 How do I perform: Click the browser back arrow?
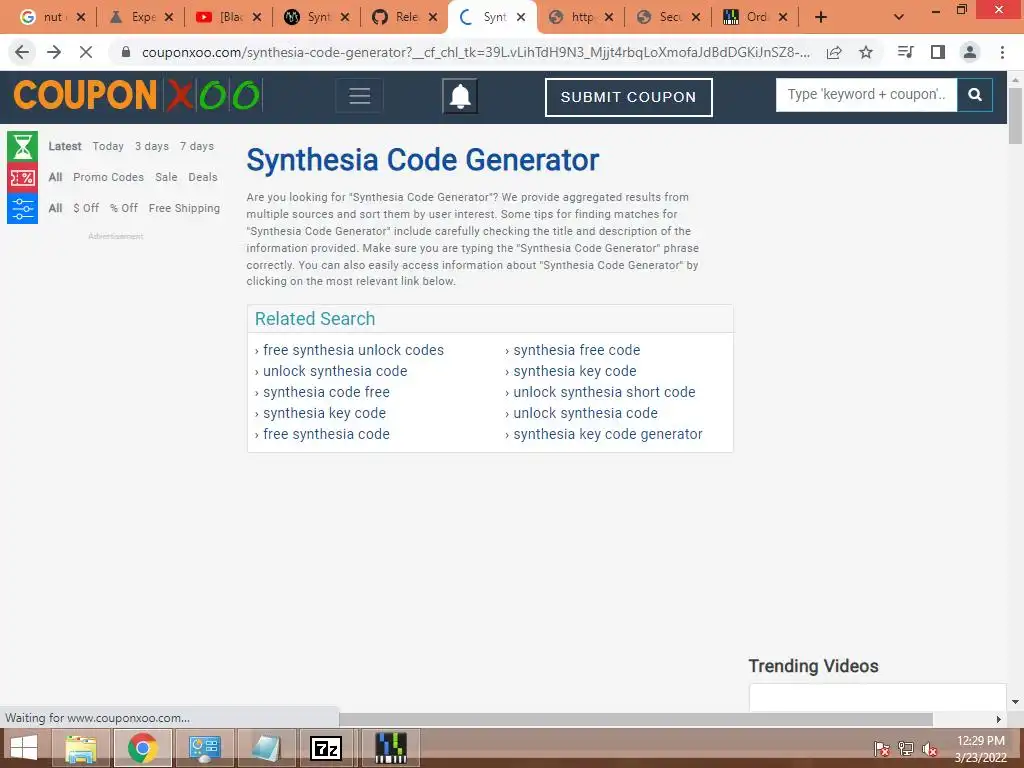click(22, 52)
